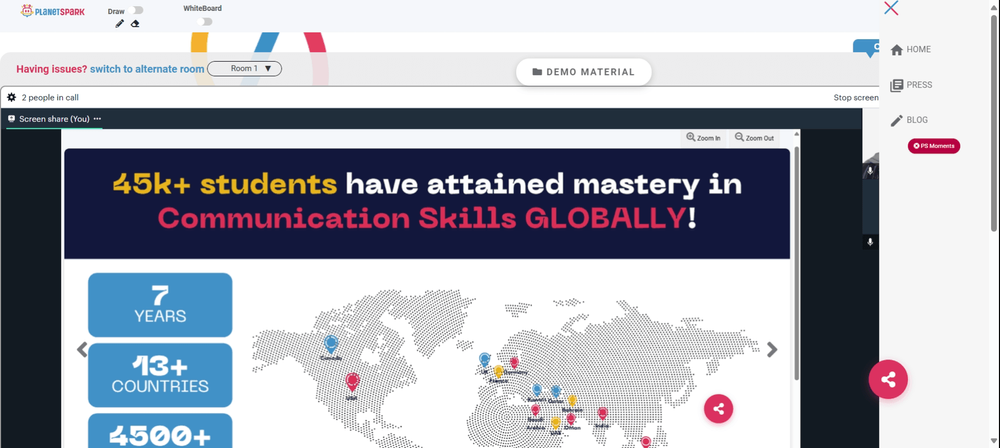This screenshot has width=1000, height=448.
Task: Toggle the Draw switch on
Action: pyautogui.click(x=135, y=10)
